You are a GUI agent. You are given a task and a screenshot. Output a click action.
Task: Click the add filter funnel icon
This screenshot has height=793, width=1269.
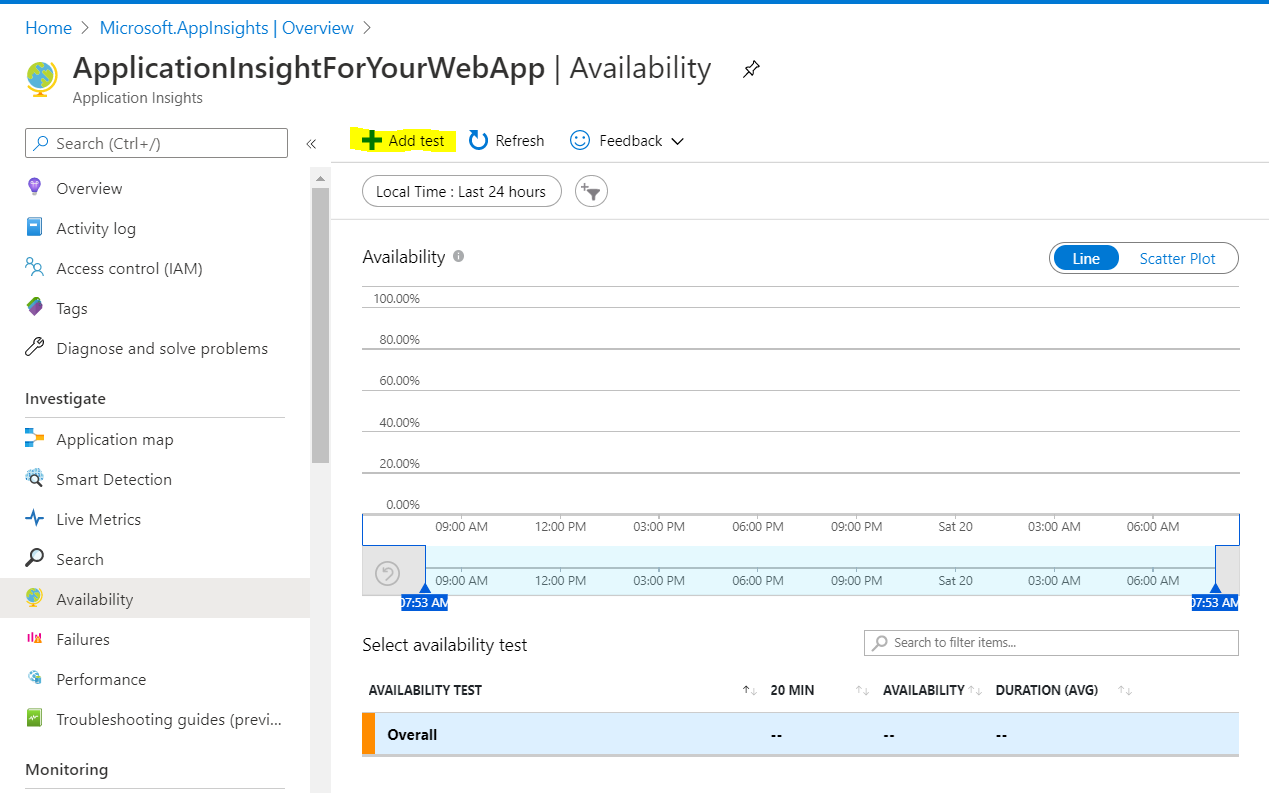click(592, 192)
